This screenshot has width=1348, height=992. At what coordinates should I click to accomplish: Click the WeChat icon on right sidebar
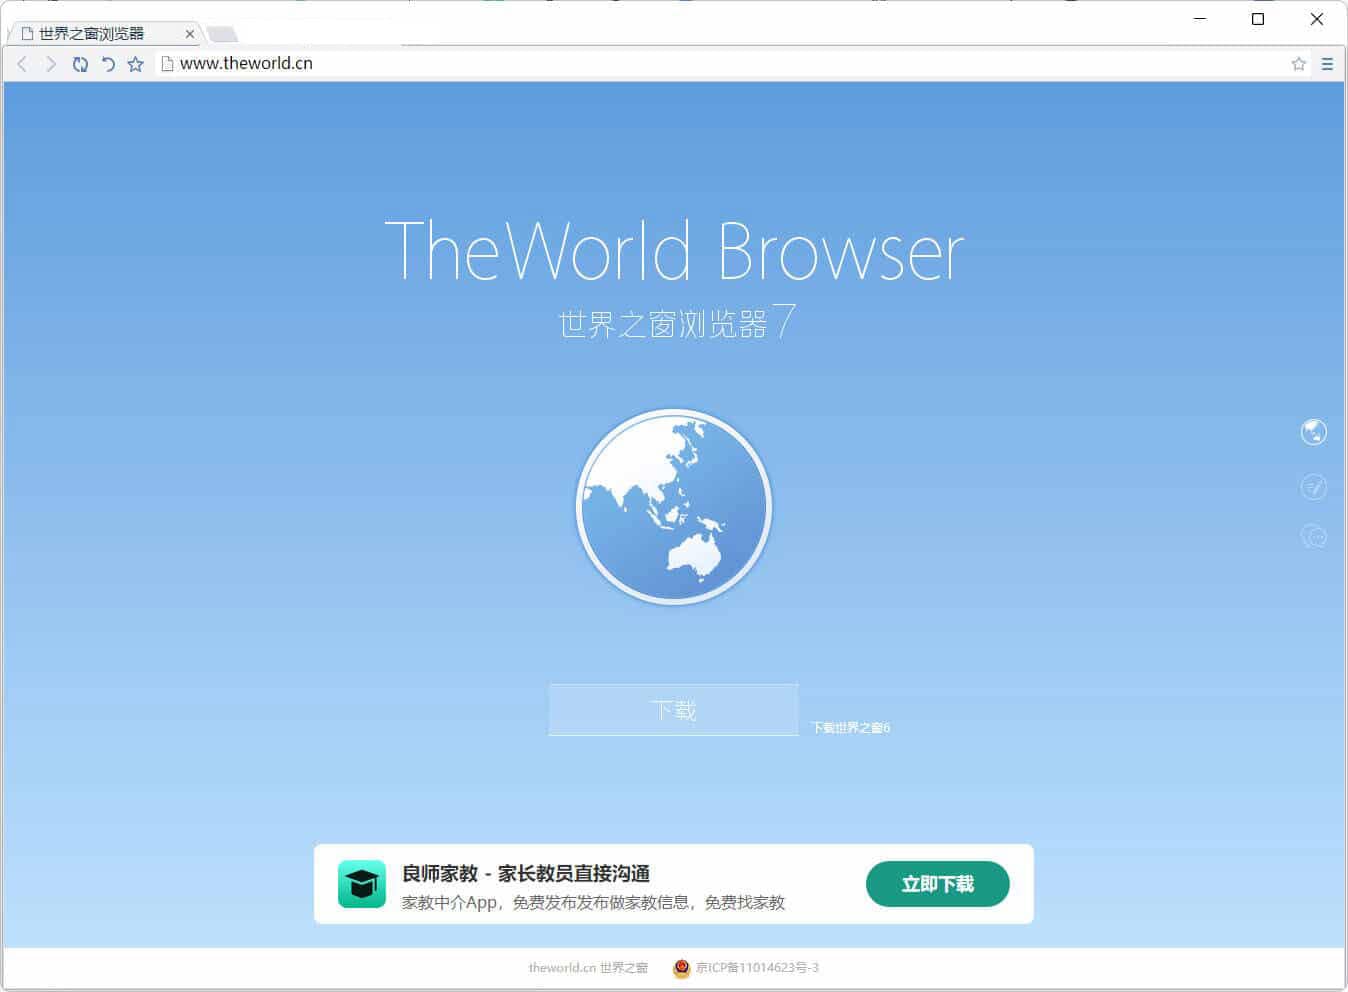pyautogui.click(x=1313, y=537)
